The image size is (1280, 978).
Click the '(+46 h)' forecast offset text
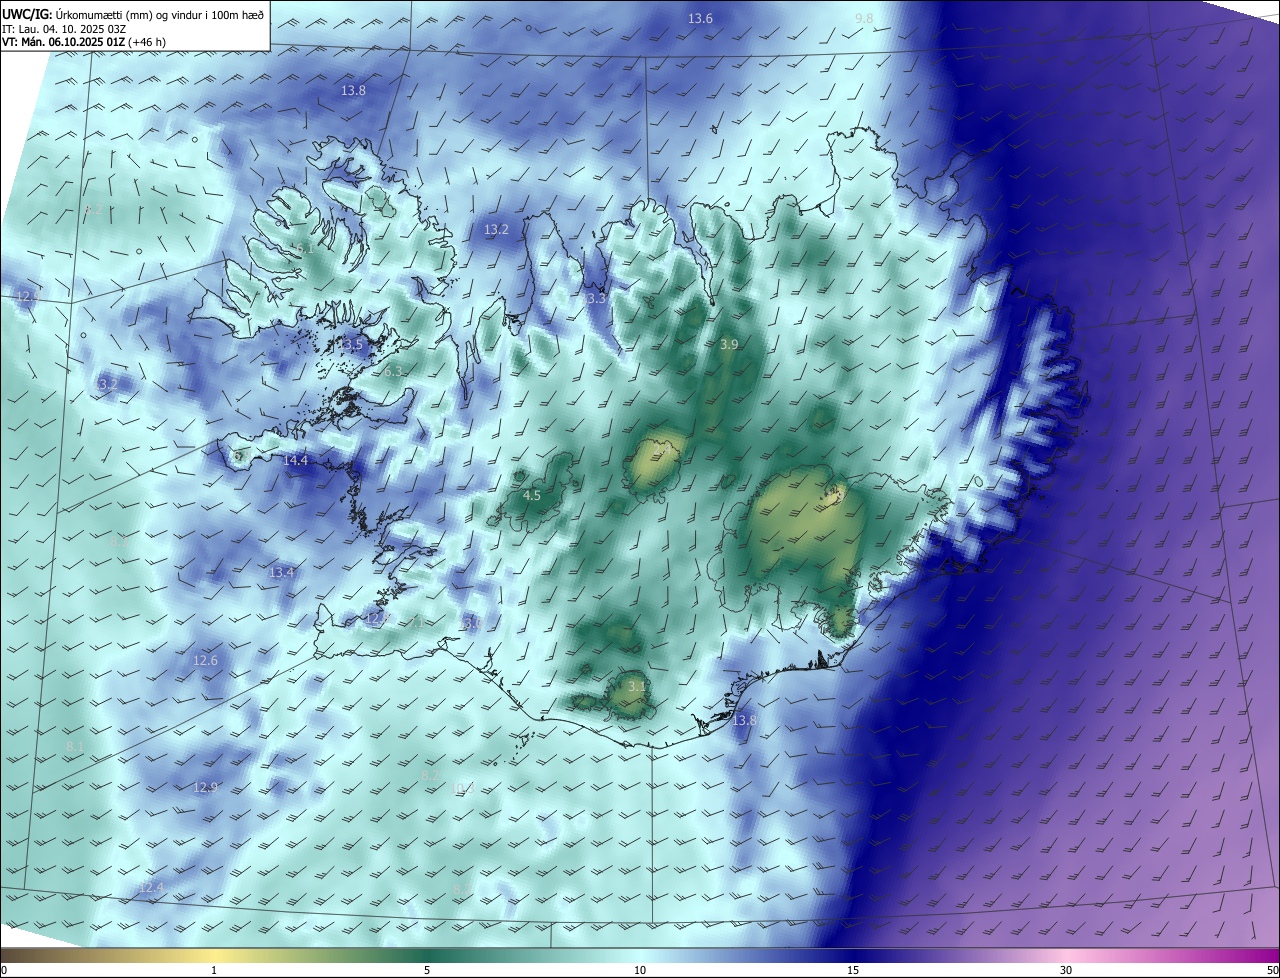coord(146,42)
